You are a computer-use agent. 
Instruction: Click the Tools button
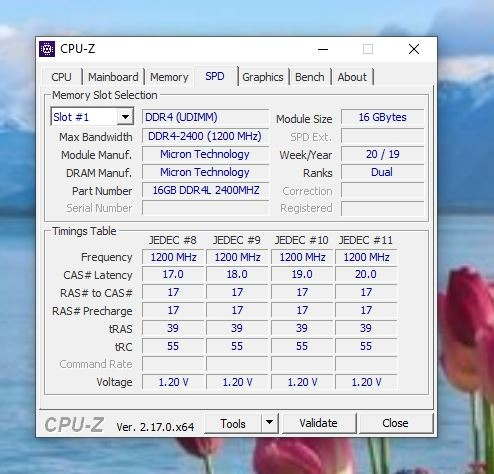[233, 424]
